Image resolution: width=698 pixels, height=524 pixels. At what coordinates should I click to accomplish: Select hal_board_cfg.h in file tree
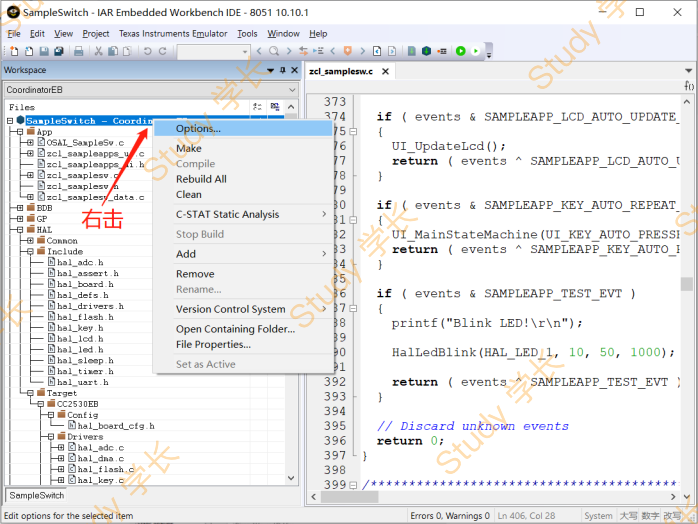(111, 426)
